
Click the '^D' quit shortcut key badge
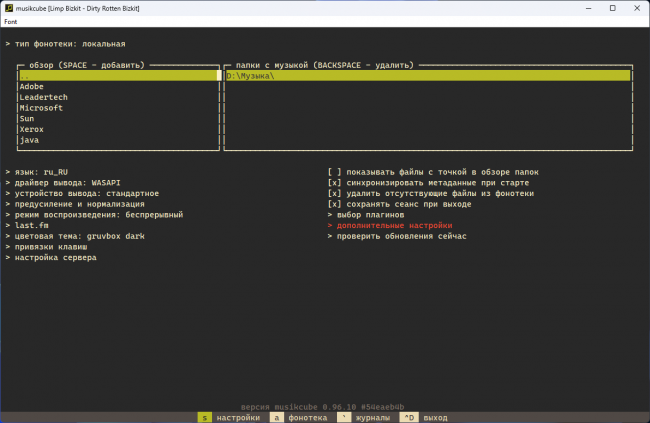[409, 417]
